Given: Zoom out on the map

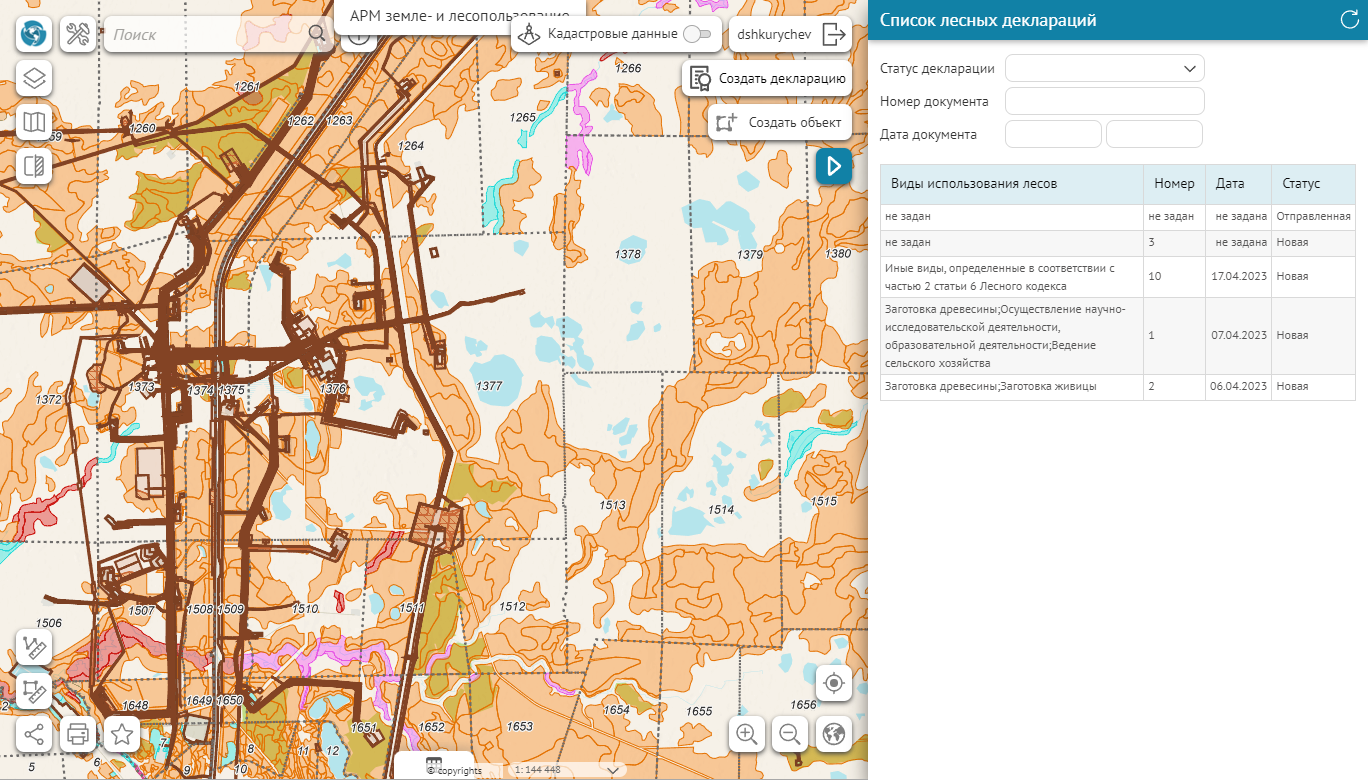Looking at the screenshot, I should pyautogui.click(x=789, y=734).
